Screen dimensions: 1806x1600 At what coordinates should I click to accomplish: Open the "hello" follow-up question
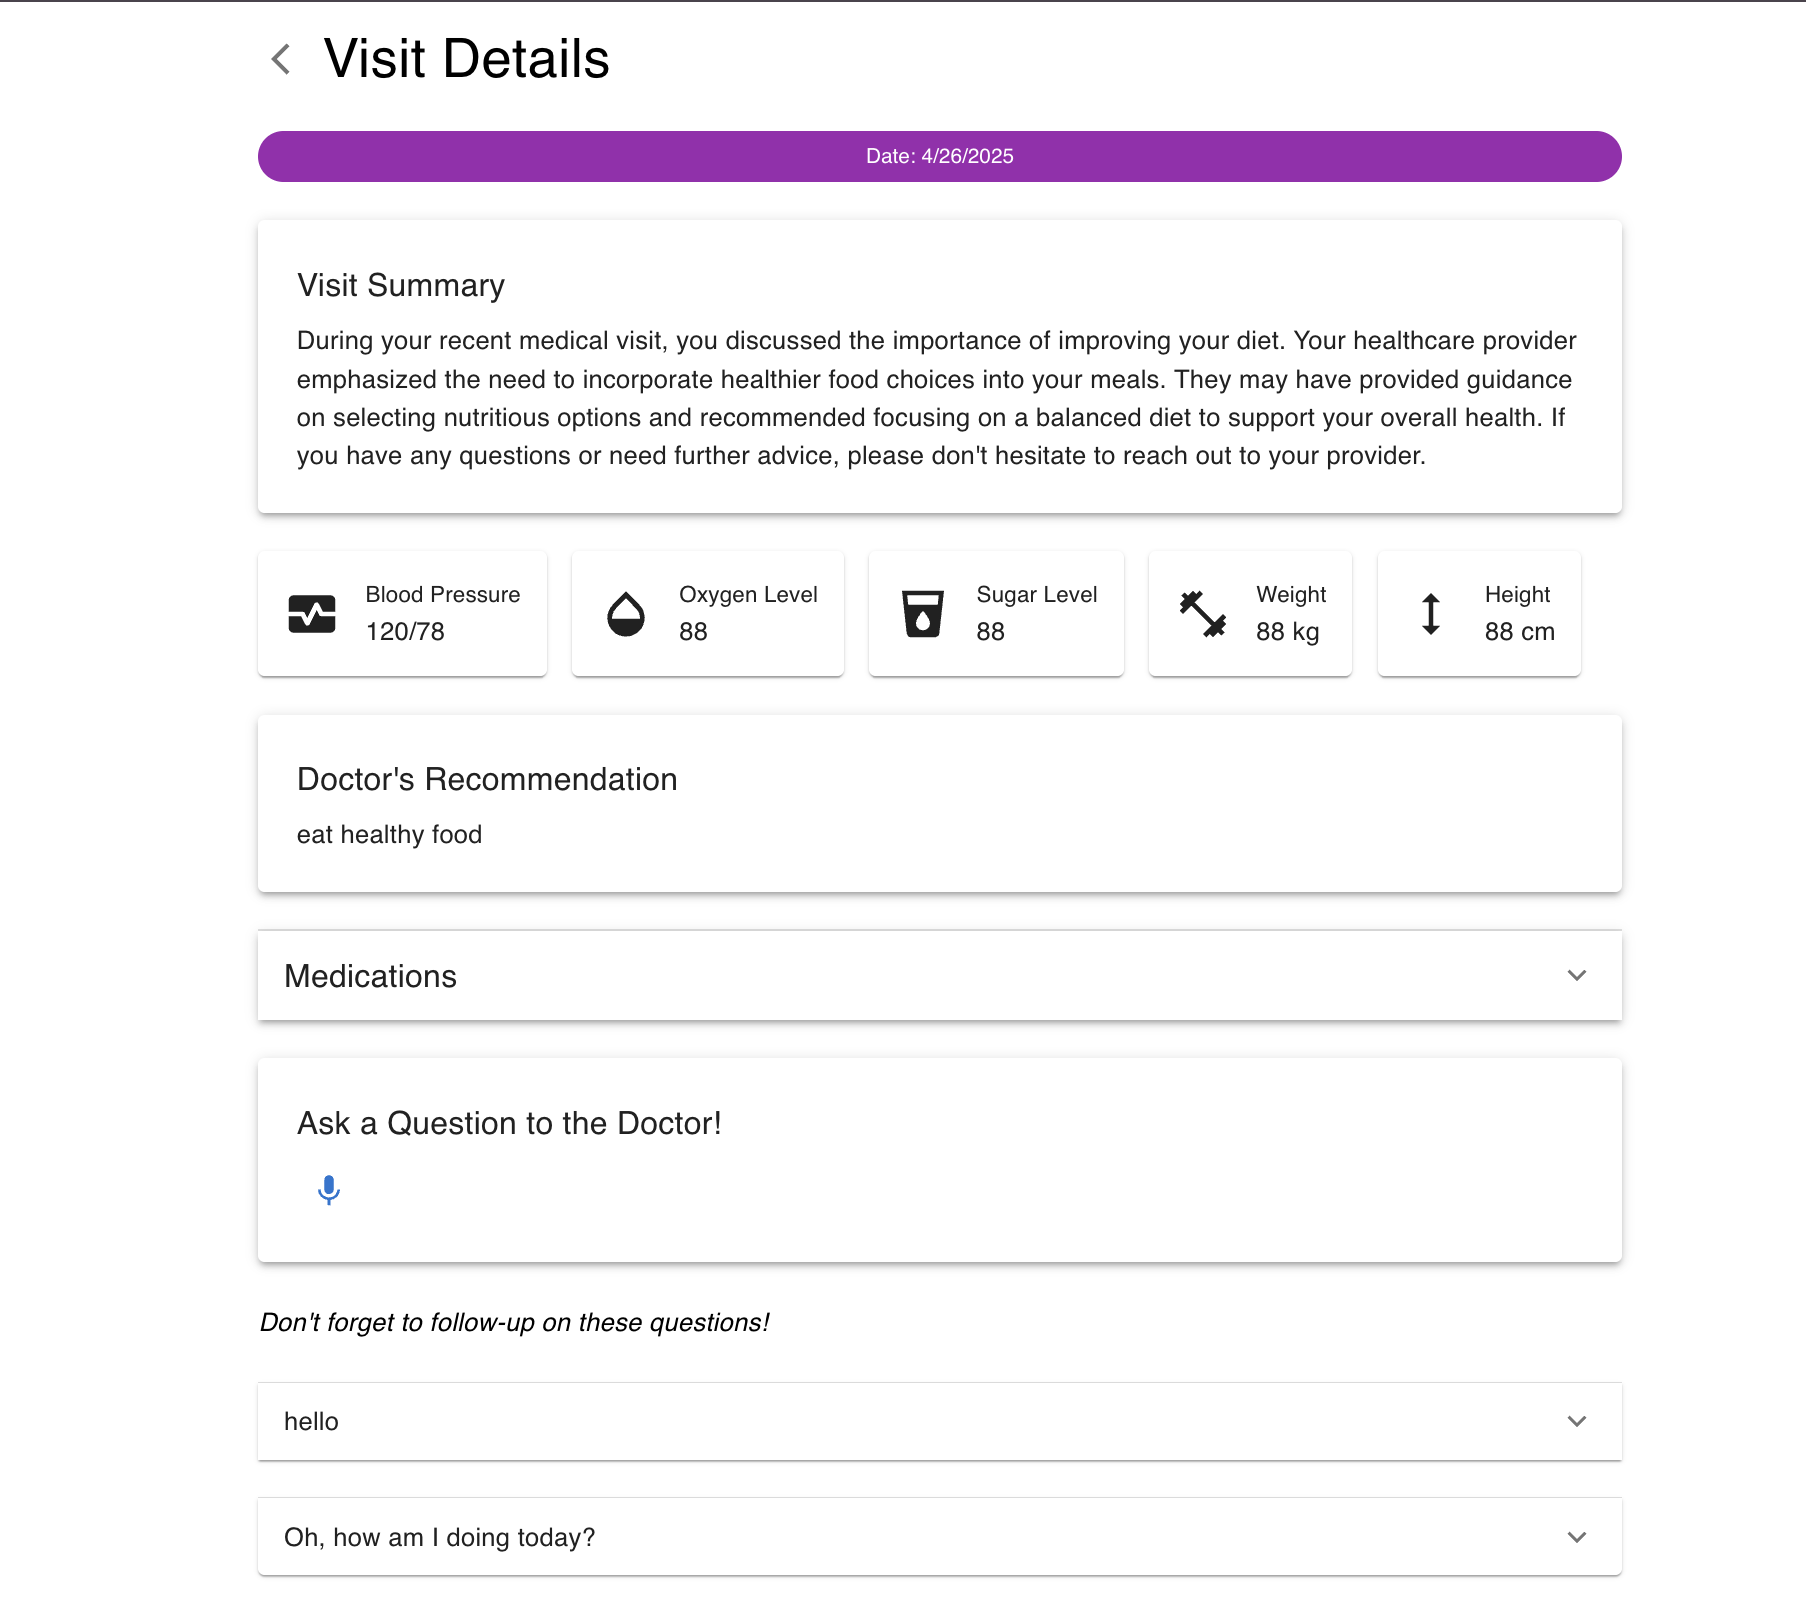click(900, 1422)
